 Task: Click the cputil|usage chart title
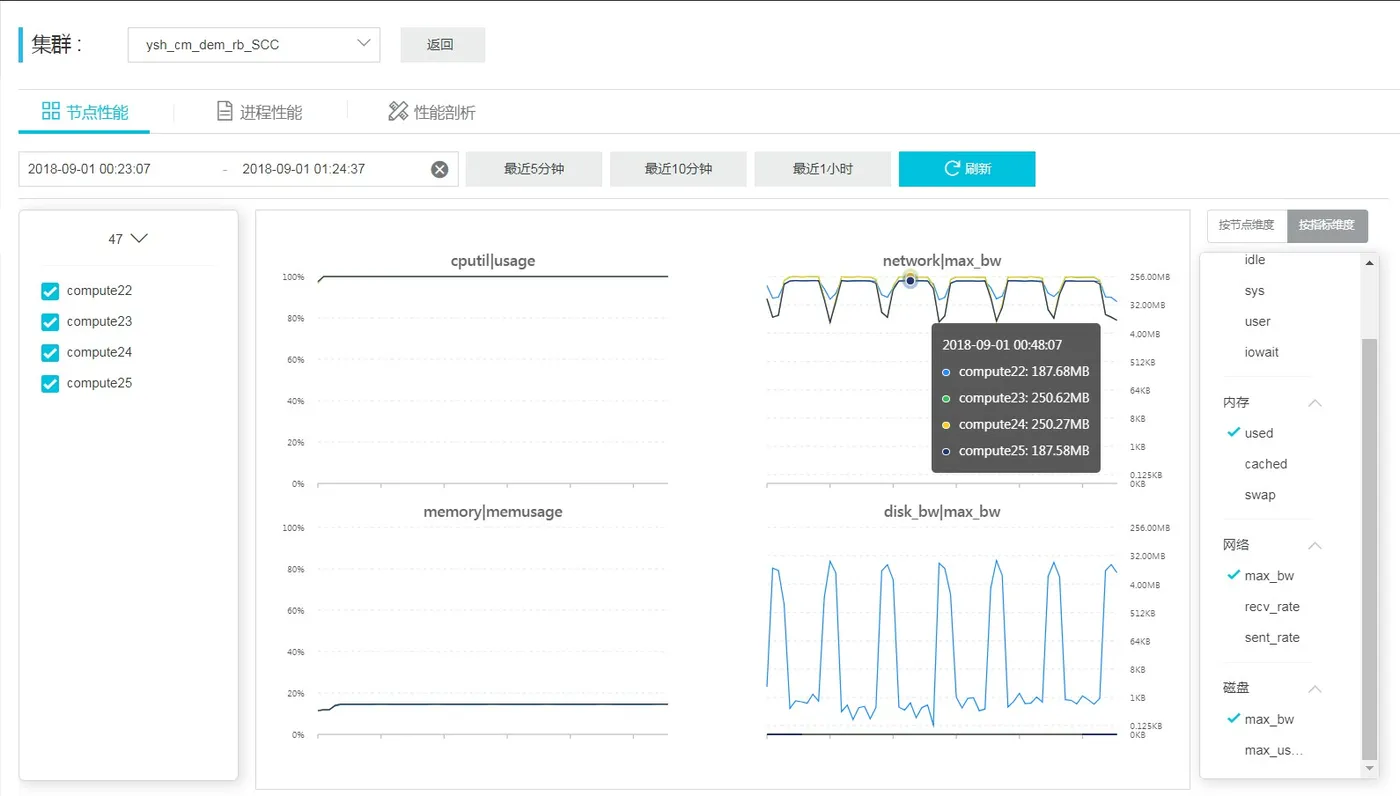[x=493, y=261]
